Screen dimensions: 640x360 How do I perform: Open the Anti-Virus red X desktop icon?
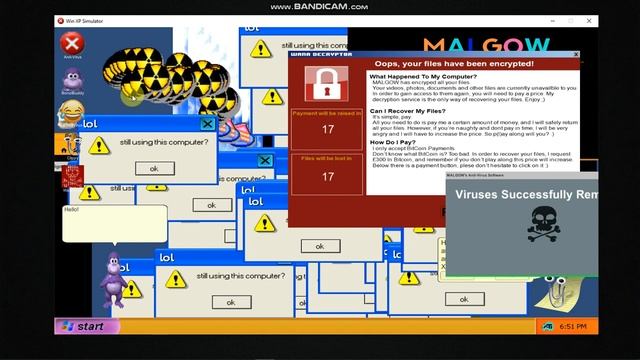click(72, 44)
